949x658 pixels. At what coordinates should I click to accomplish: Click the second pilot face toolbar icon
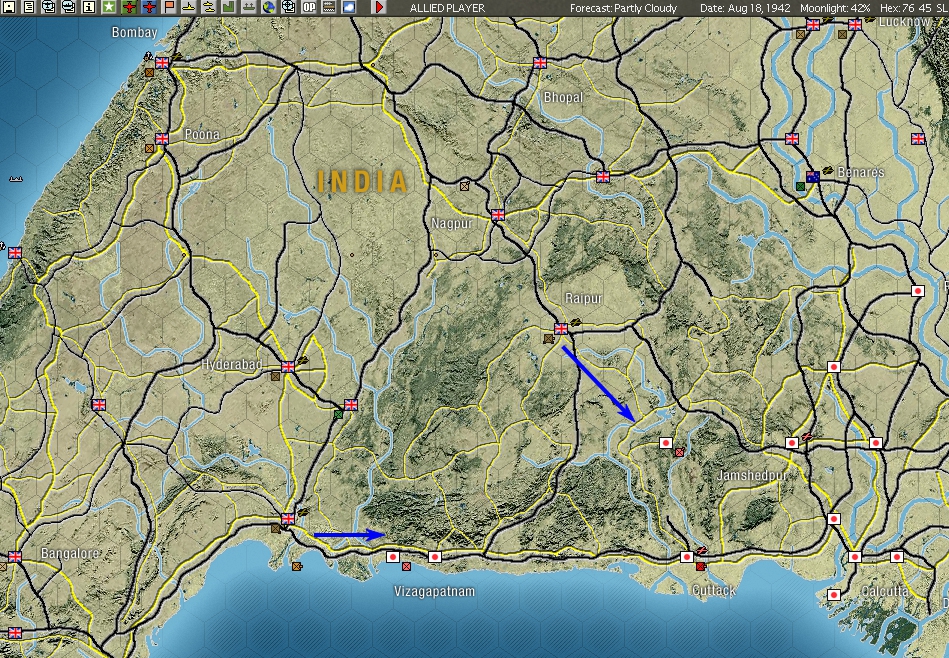(68, 7)
